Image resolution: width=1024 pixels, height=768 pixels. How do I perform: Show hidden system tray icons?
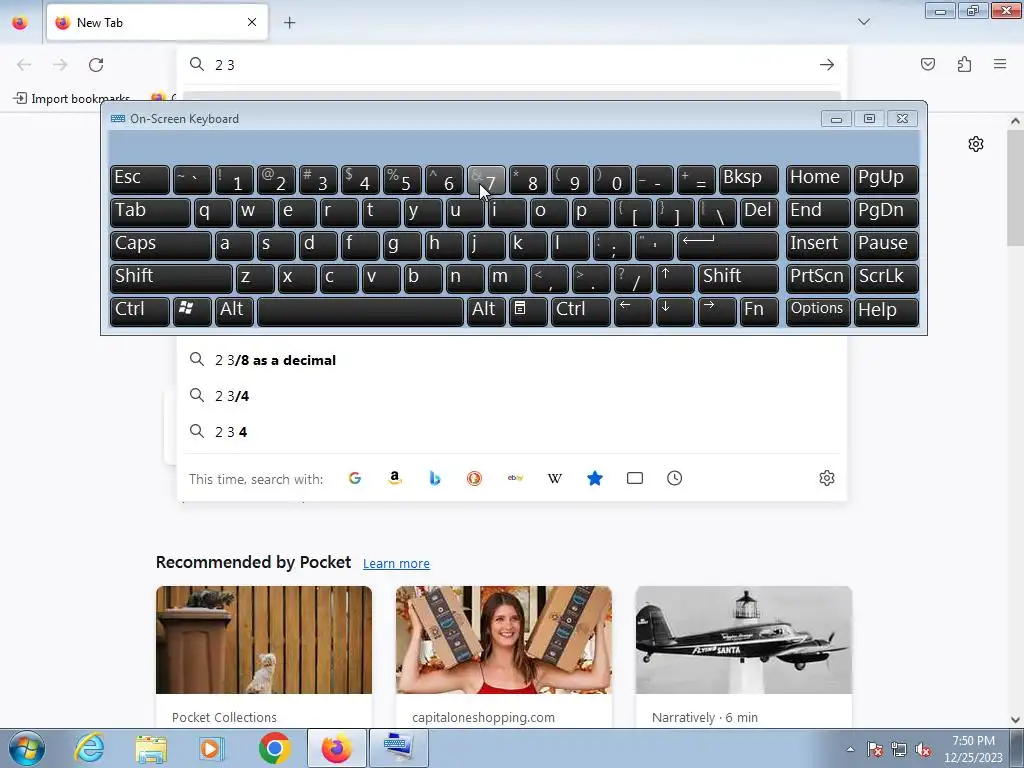[850, 749]
